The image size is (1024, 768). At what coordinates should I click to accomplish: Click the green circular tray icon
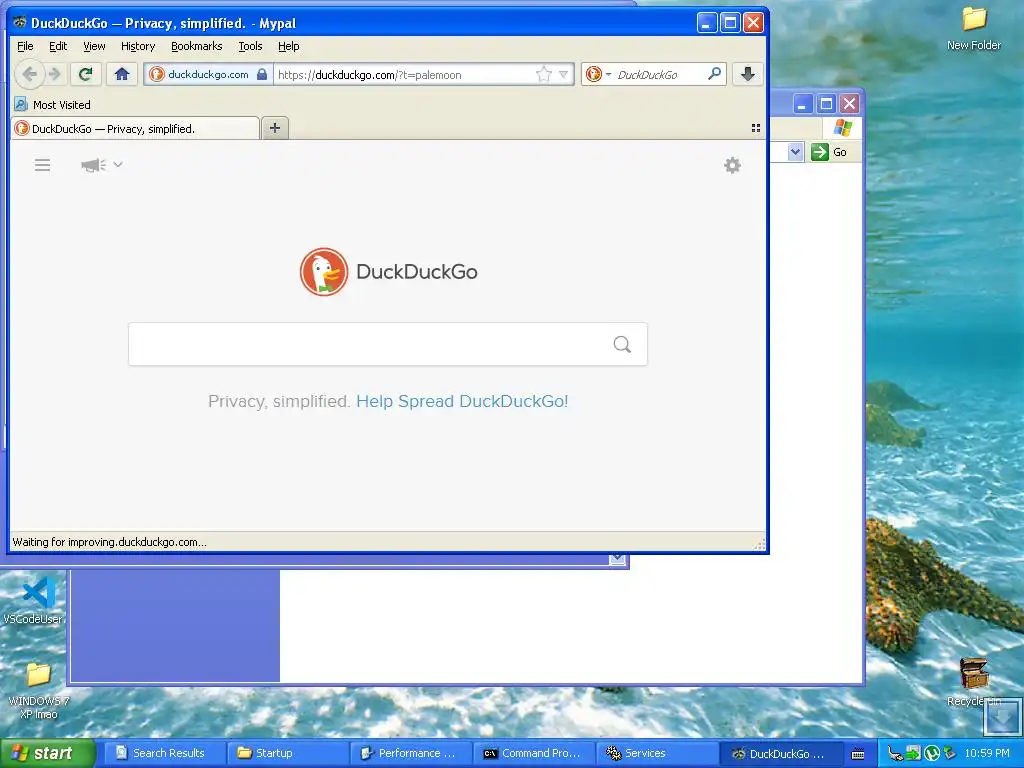point(932,754)
